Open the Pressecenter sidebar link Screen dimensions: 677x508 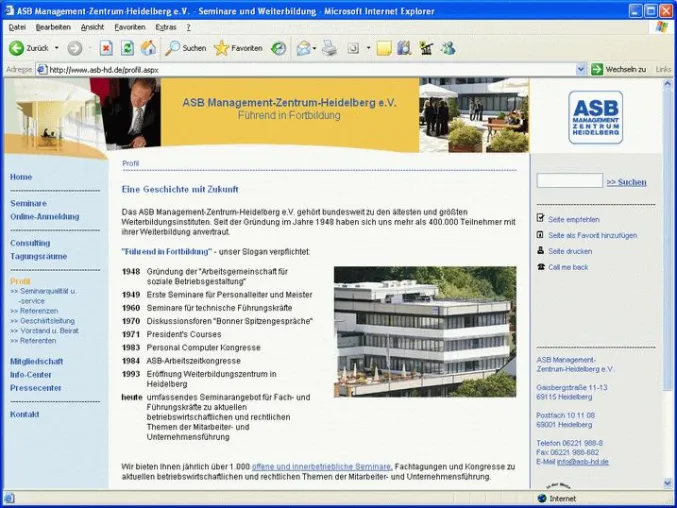click(x=36, y=388)
